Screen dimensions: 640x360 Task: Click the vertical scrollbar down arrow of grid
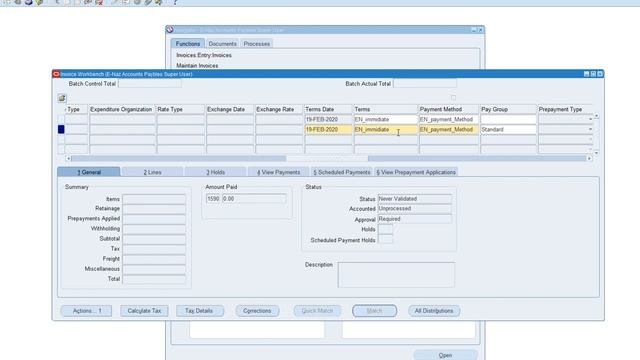[596, 153]
